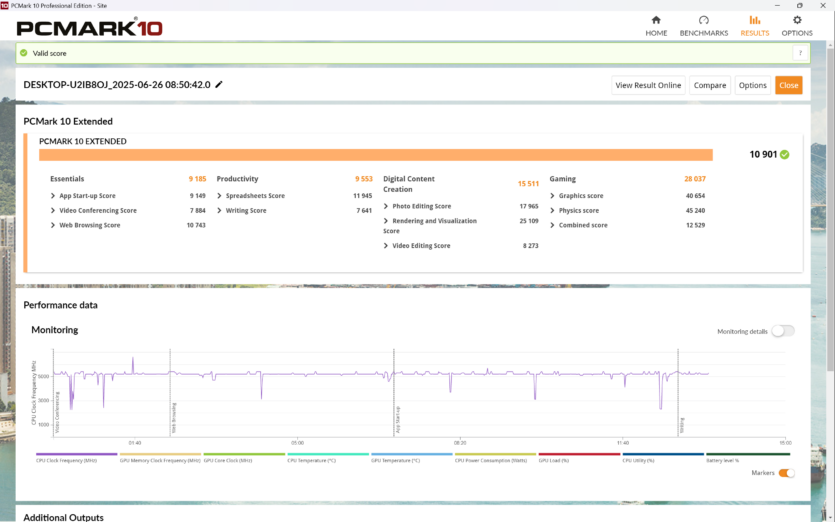Click the result name DESKTOP-U2IB8OJ text

point(117,85)
